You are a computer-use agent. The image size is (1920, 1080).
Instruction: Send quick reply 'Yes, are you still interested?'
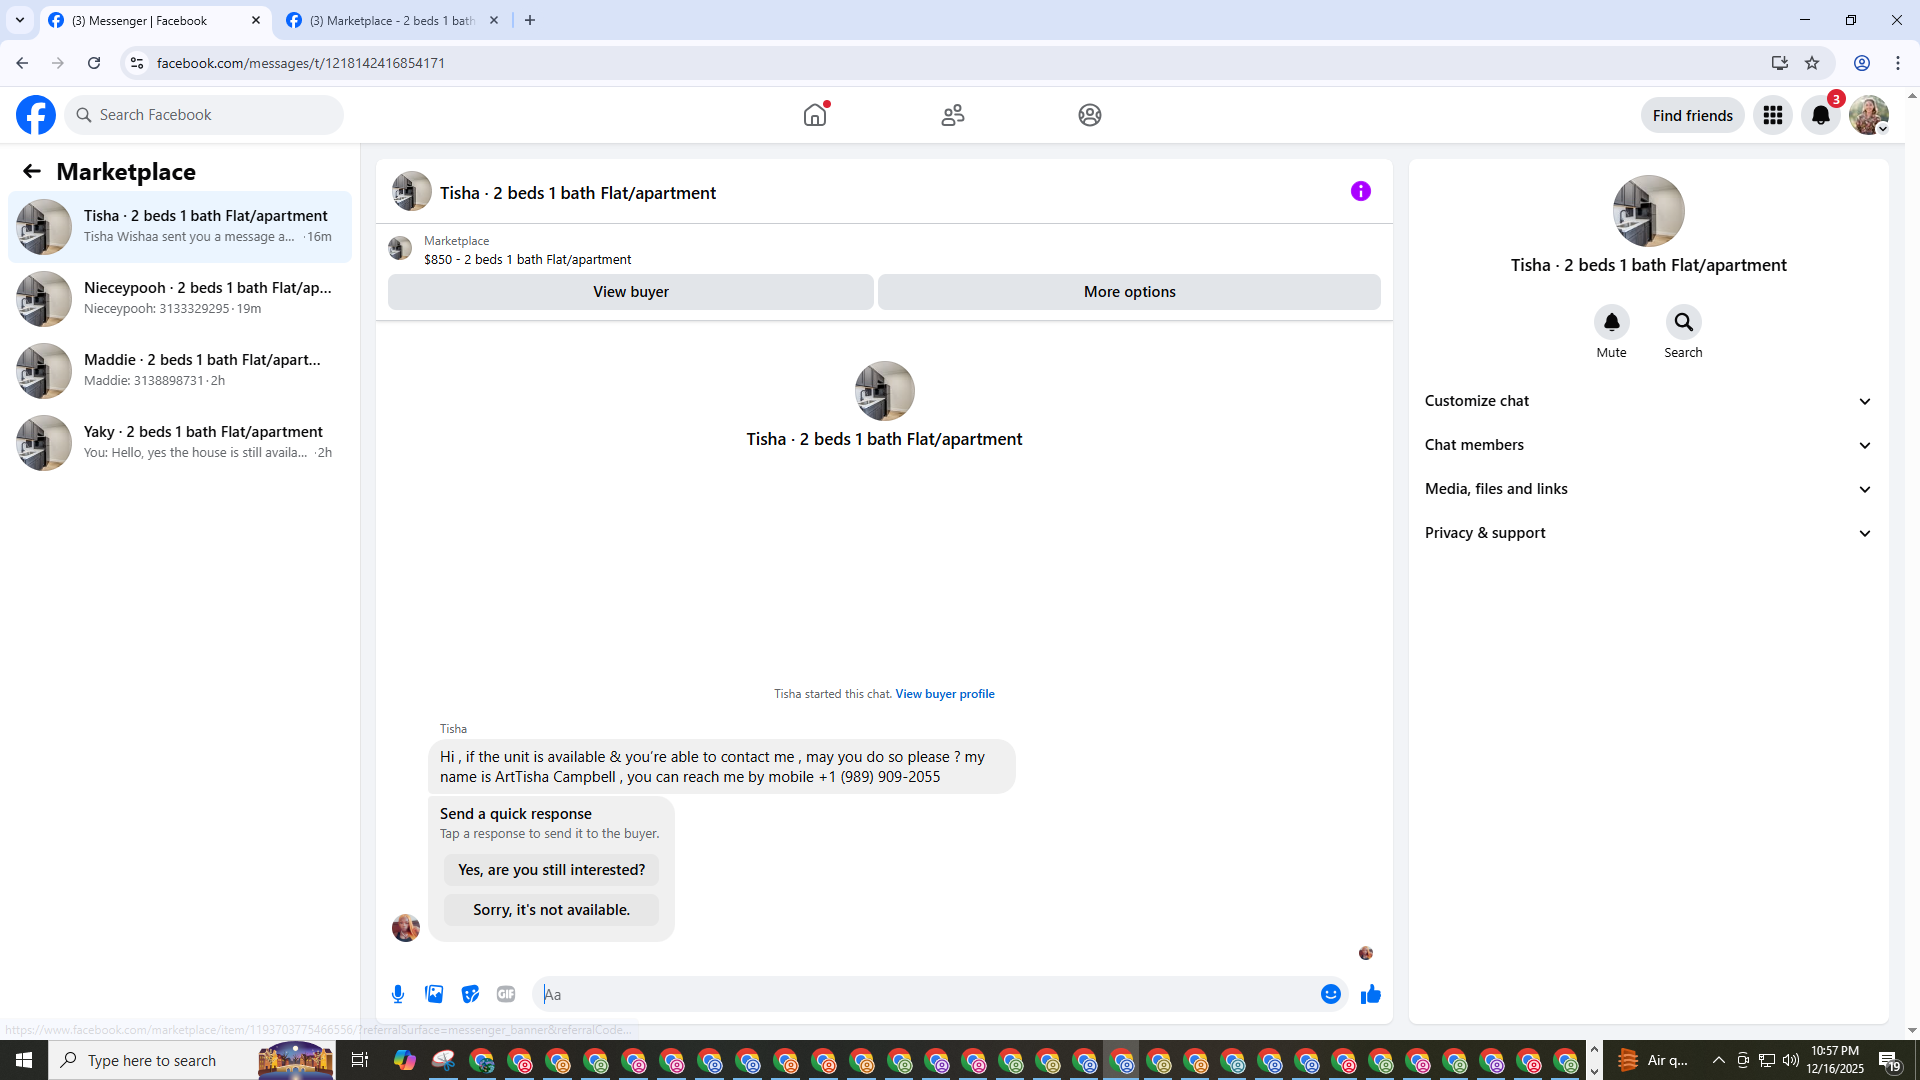552,870
